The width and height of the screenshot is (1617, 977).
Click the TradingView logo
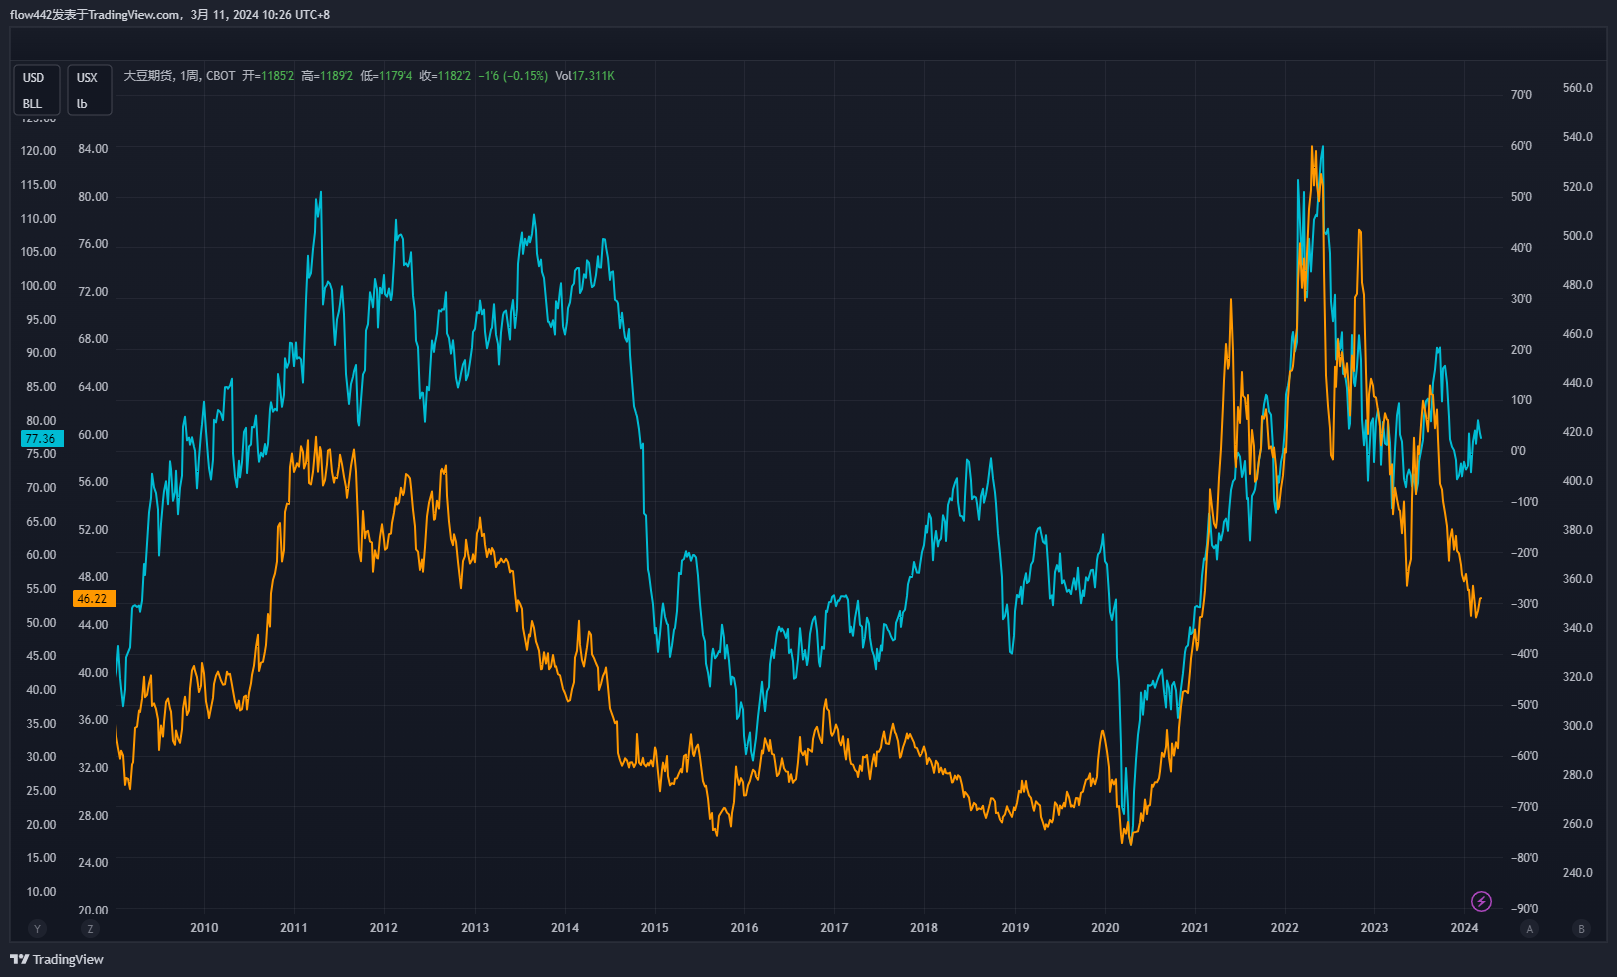57,959
